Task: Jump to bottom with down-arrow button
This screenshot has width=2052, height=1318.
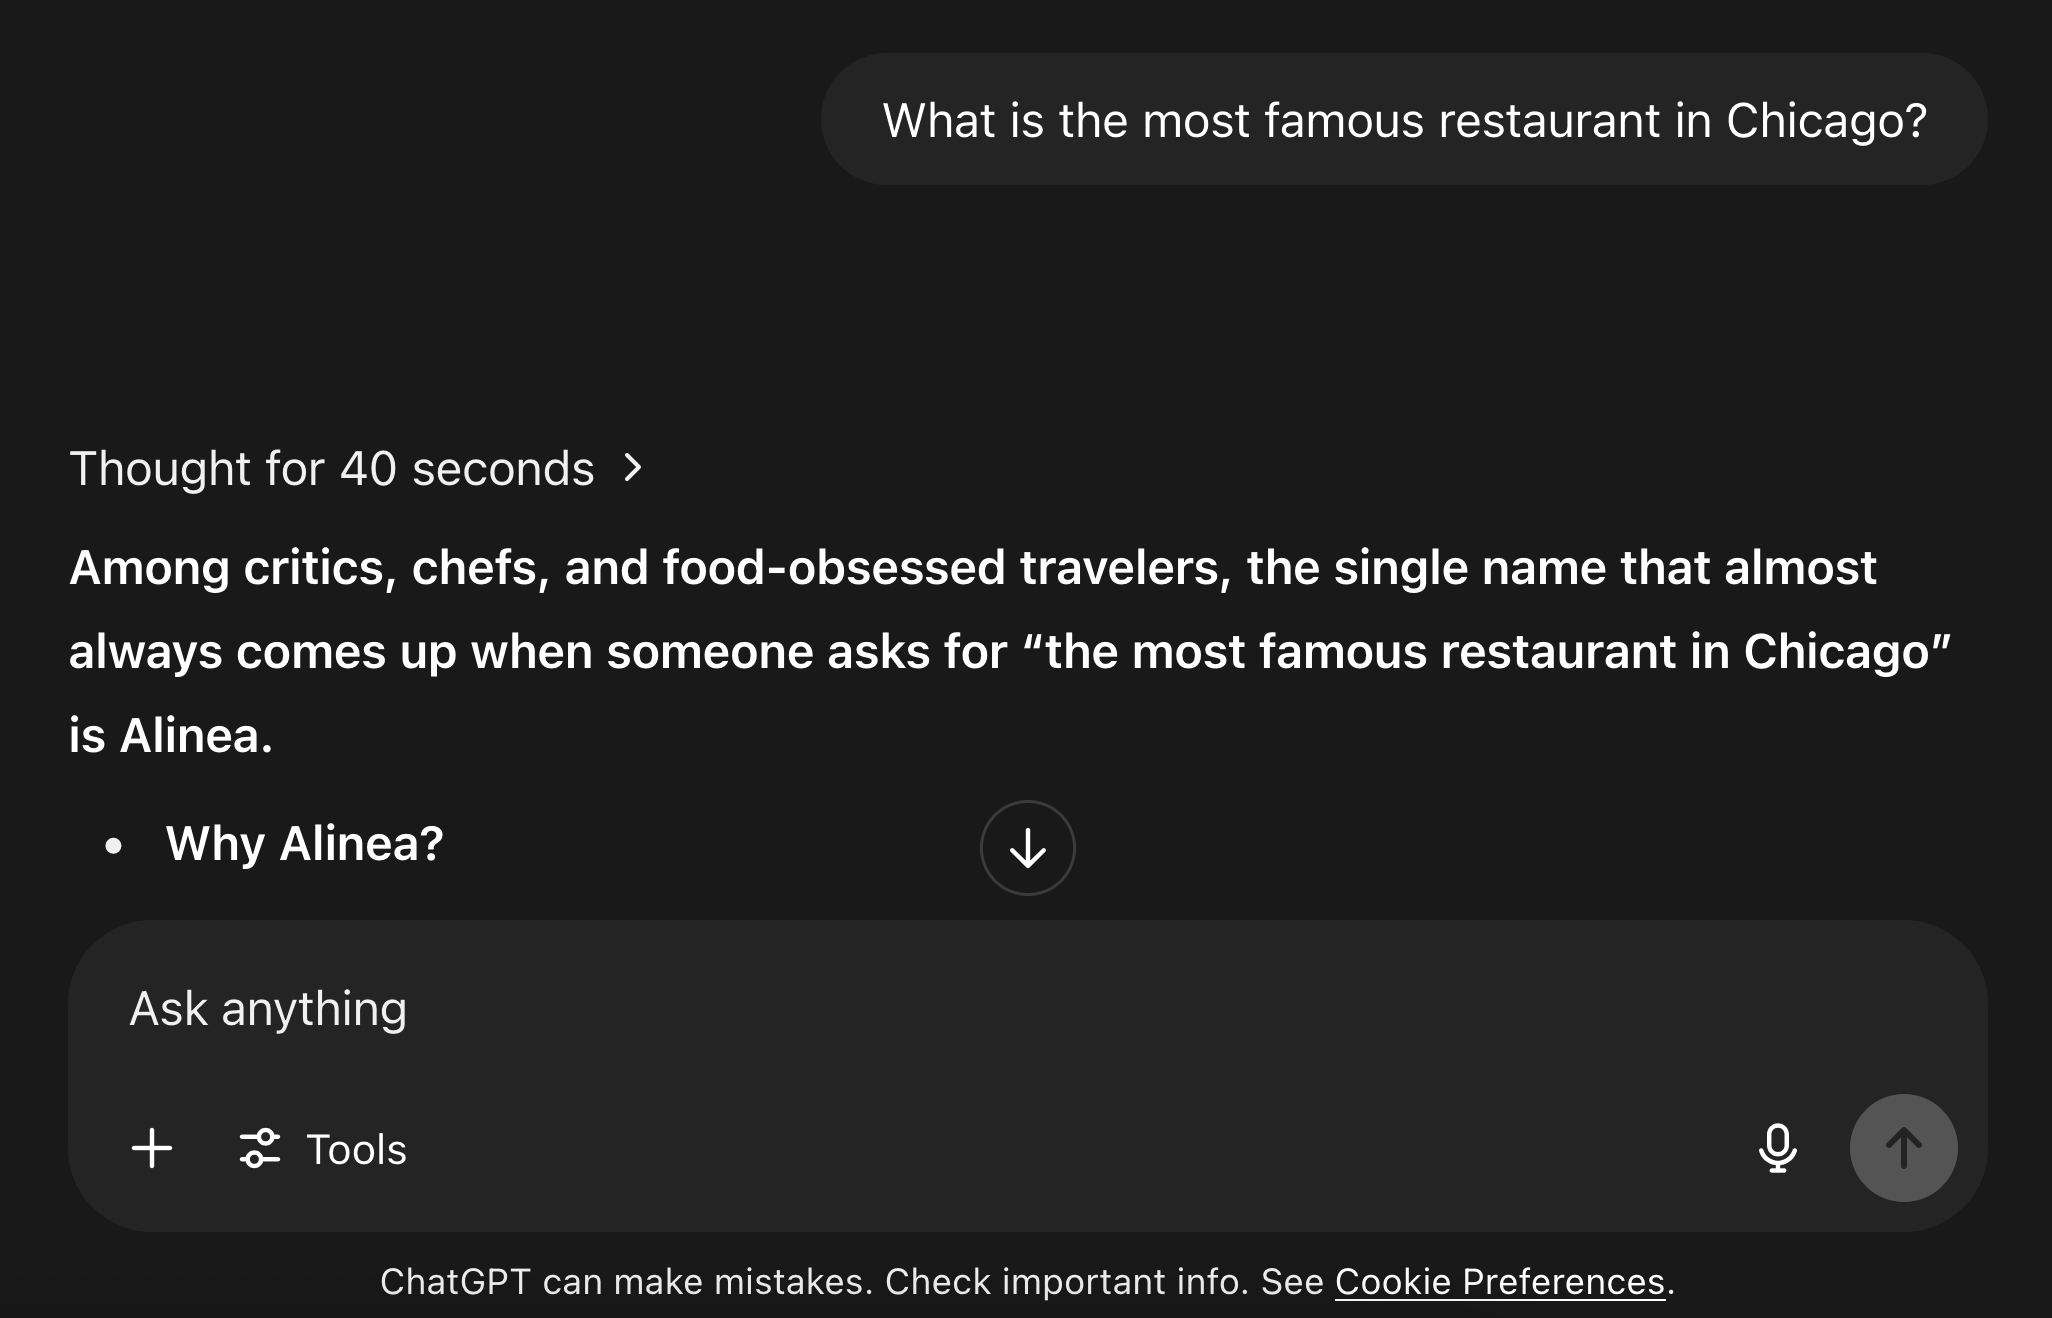Action: click(x=1027, y=848)
